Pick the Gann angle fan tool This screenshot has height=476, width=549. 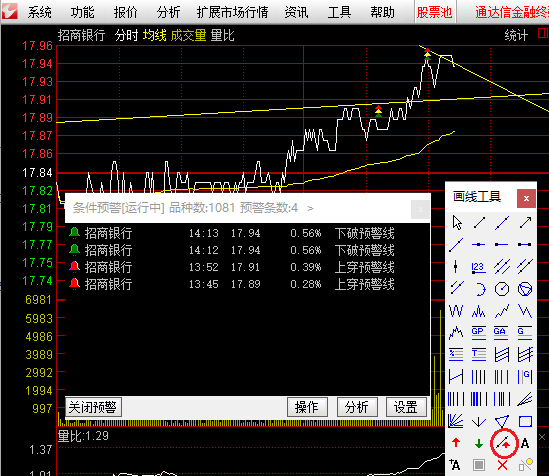[456, 421]
